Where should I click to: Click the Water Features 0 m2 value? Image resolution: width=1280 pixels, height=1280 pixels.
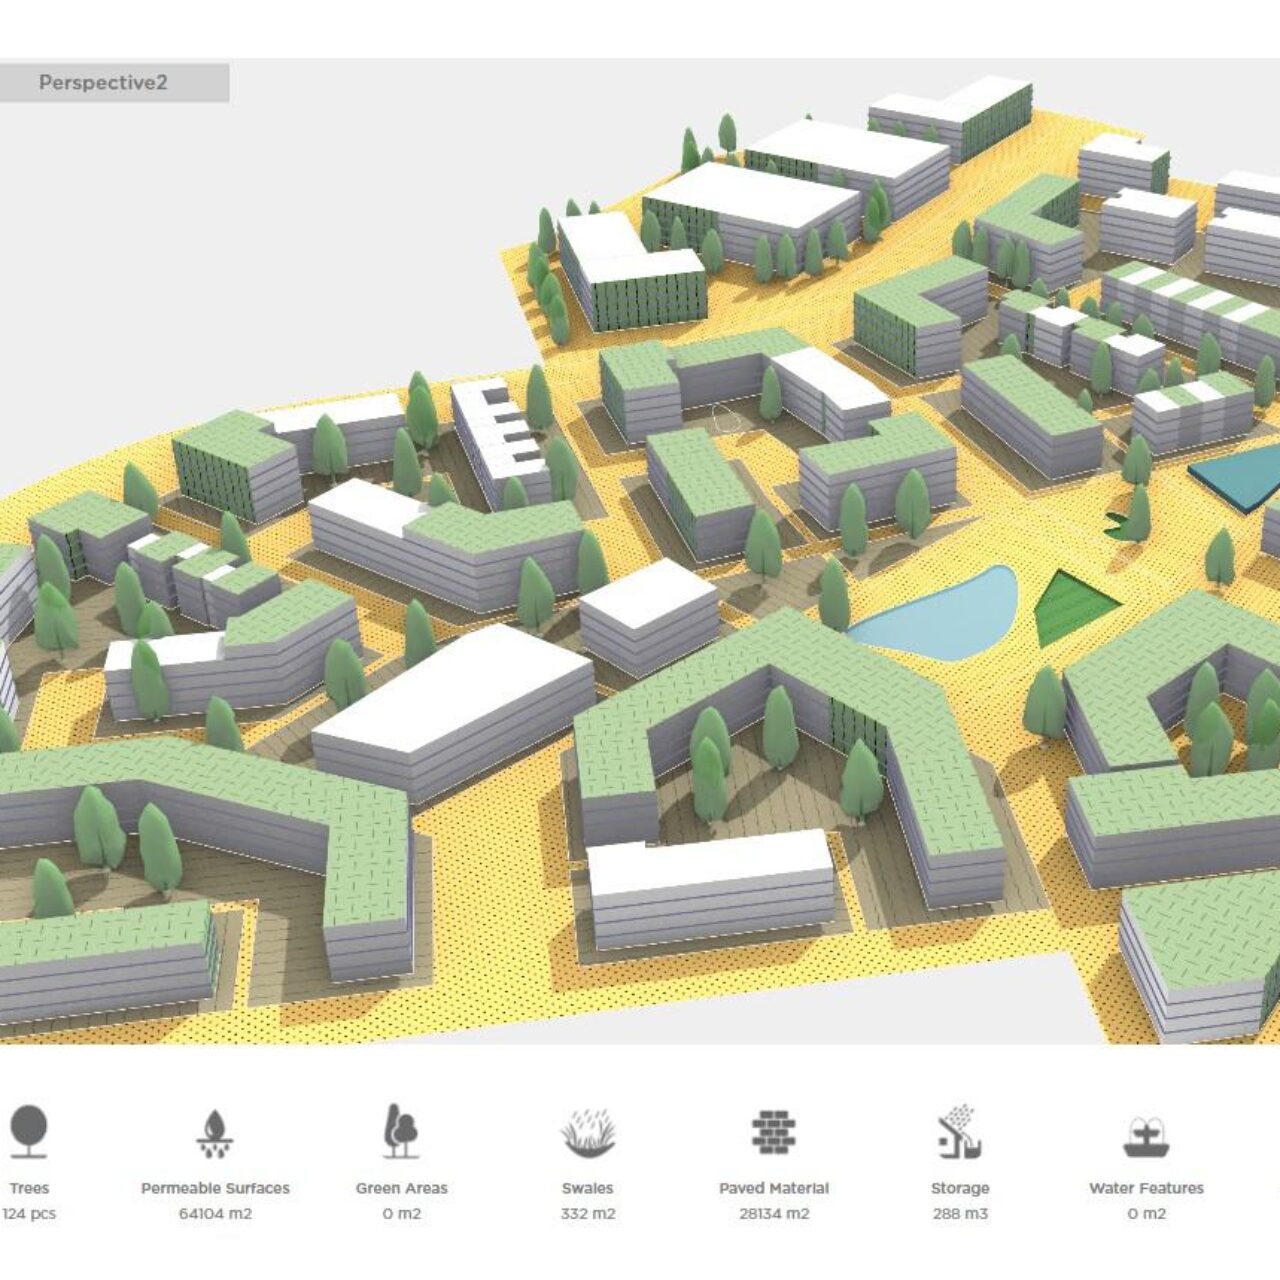(x=1146, y=1214)
